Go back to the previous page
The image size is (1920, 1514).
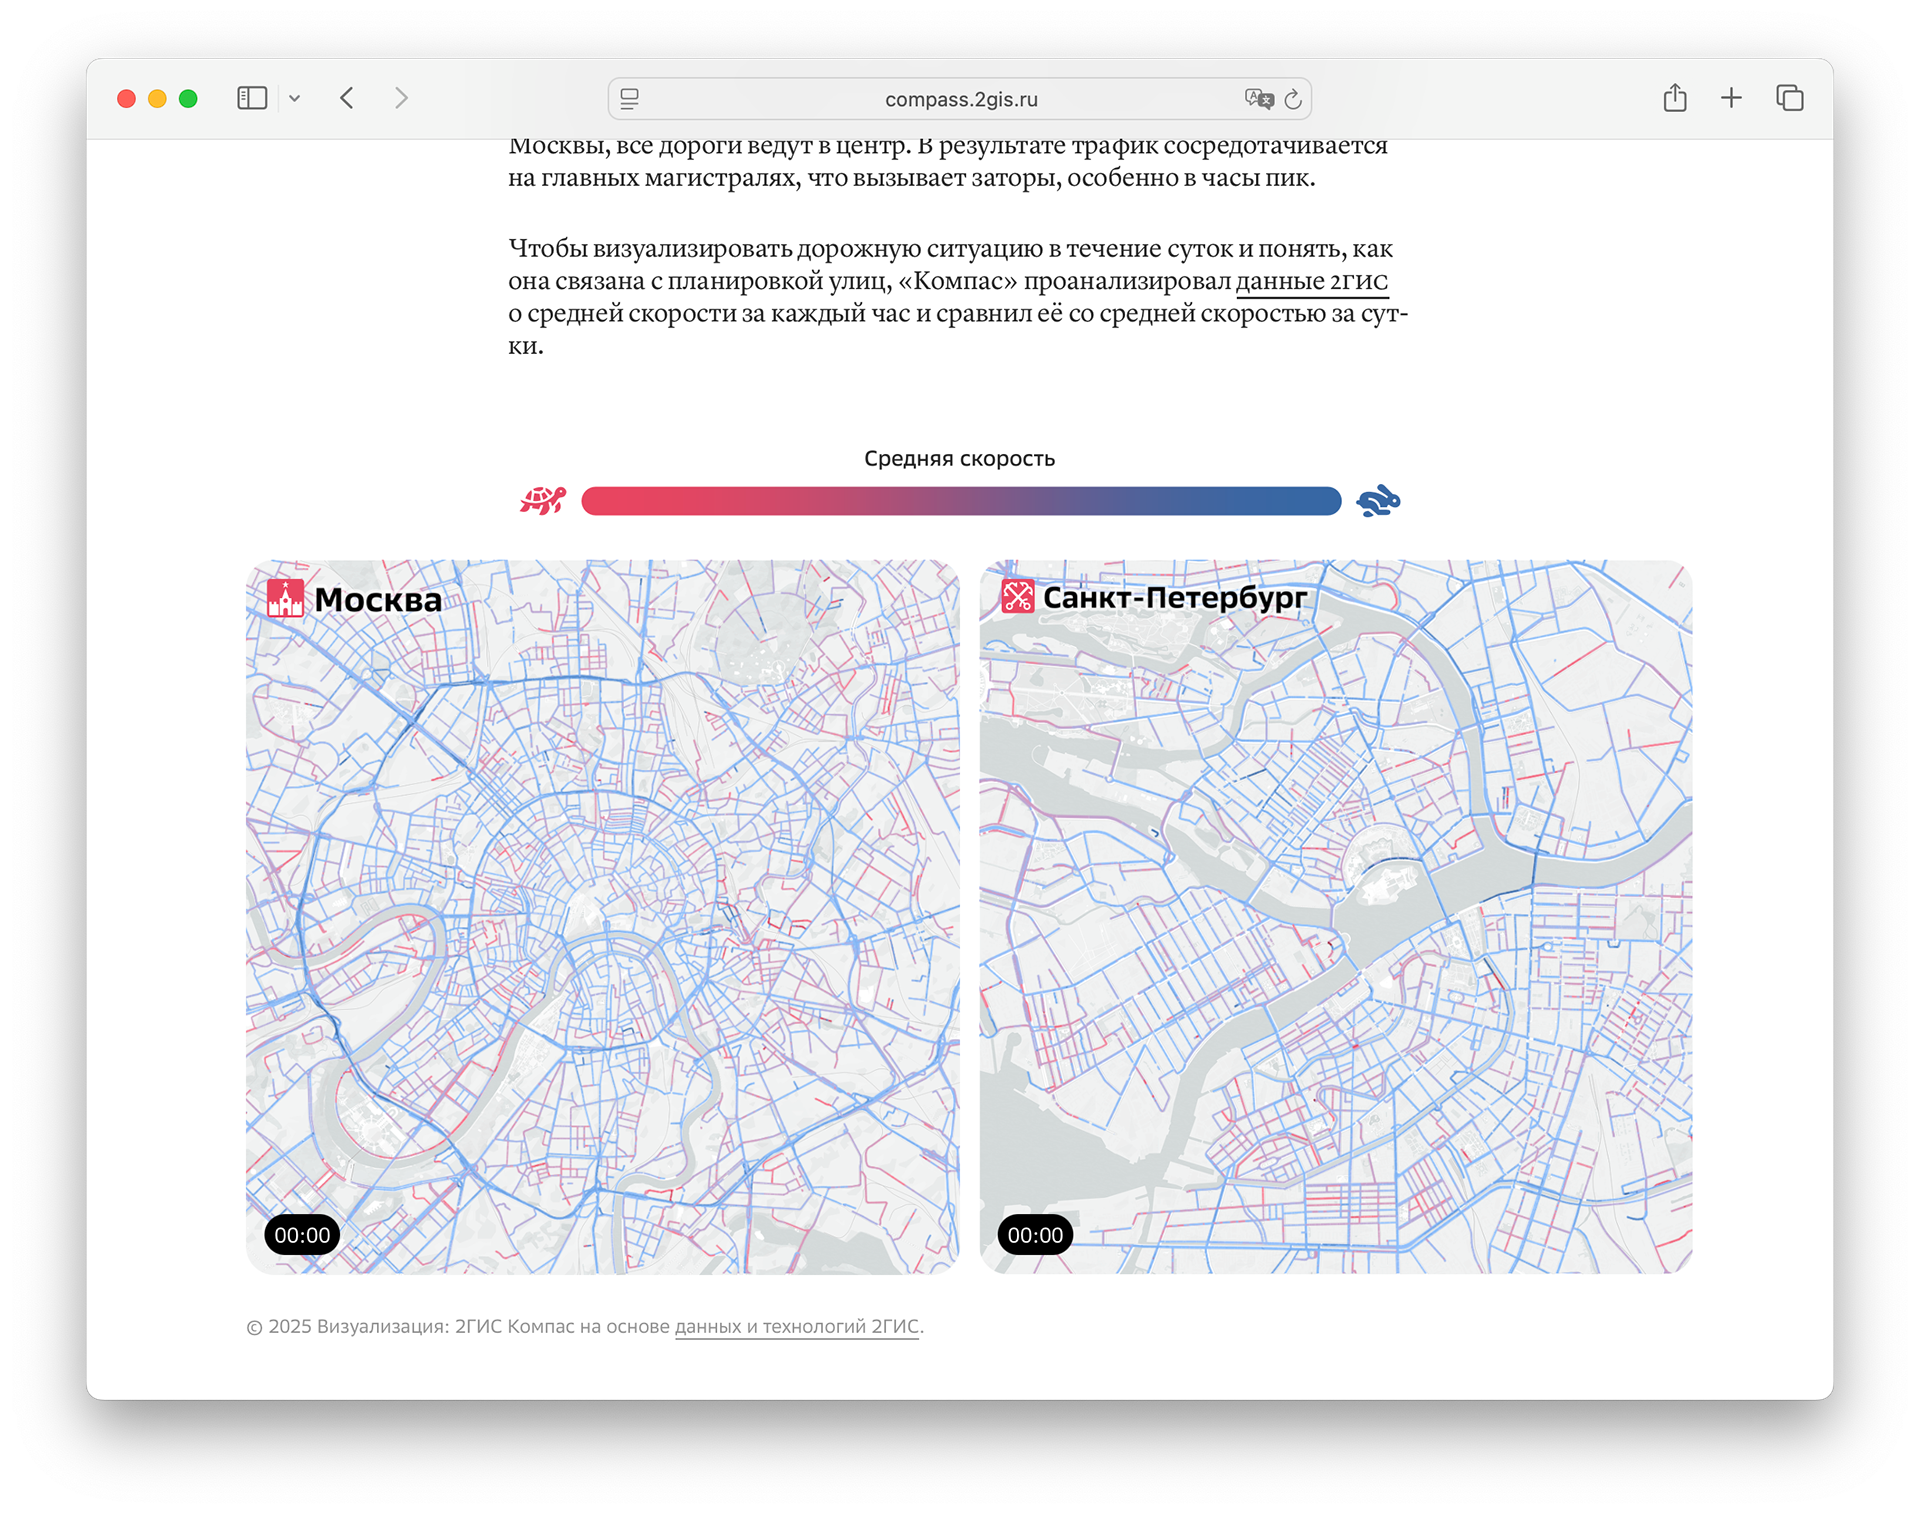point(347,98)
